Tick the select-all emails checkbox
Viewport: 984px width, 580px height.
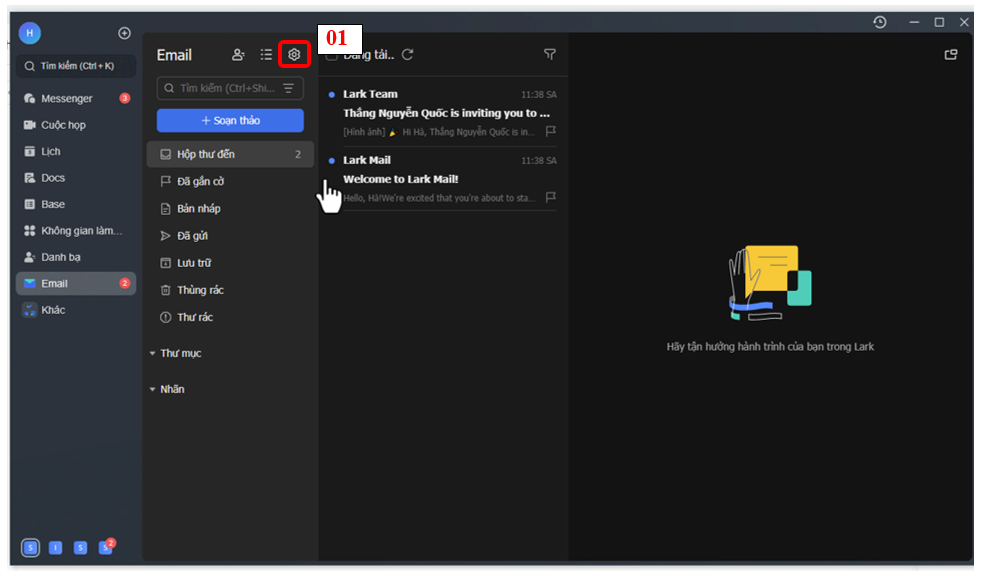331,56
